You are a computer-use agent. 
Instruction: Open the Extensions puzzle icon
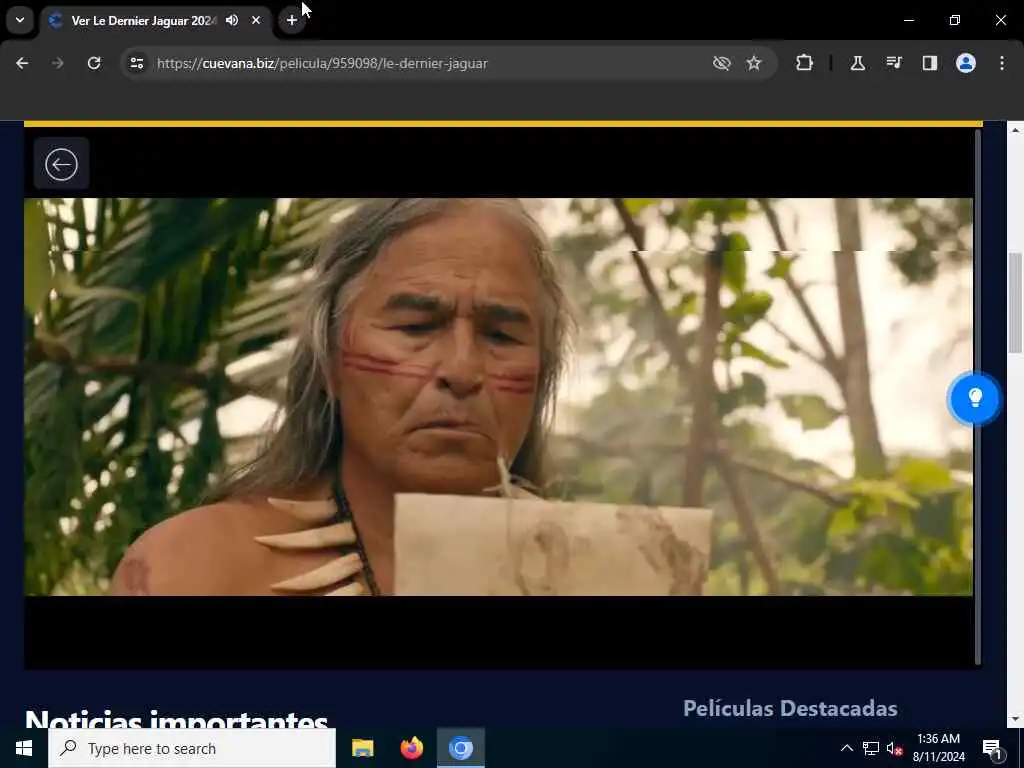click(x=805, y=63)
